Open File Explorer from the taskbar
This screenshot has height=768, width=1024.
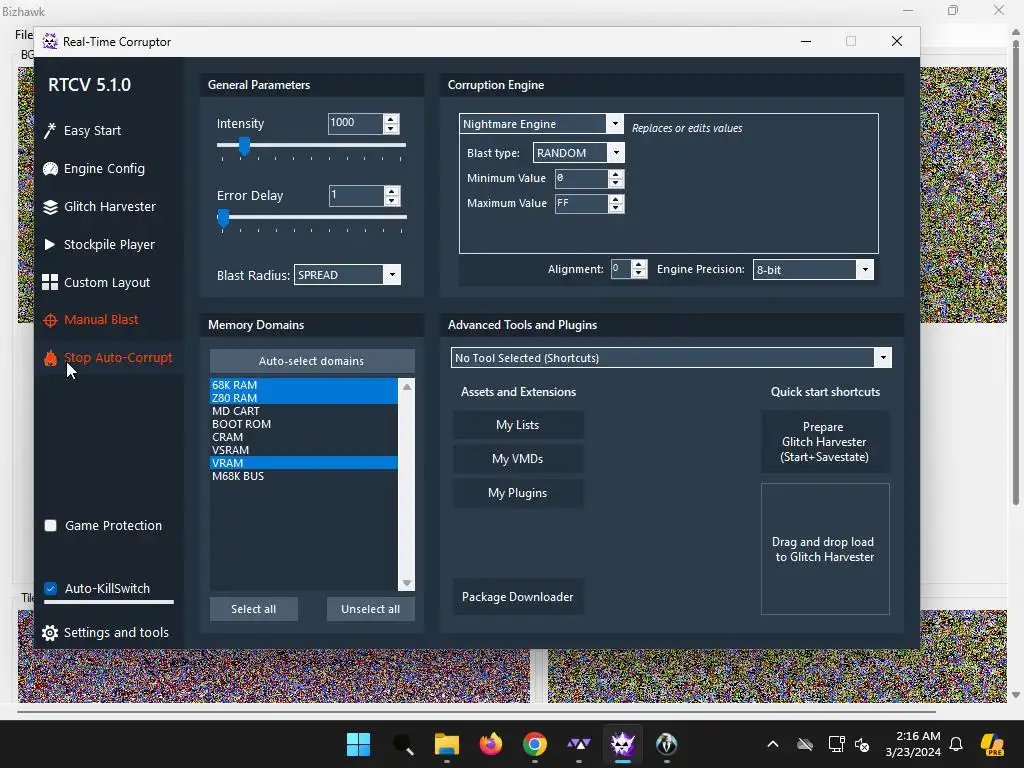(447, 744)
